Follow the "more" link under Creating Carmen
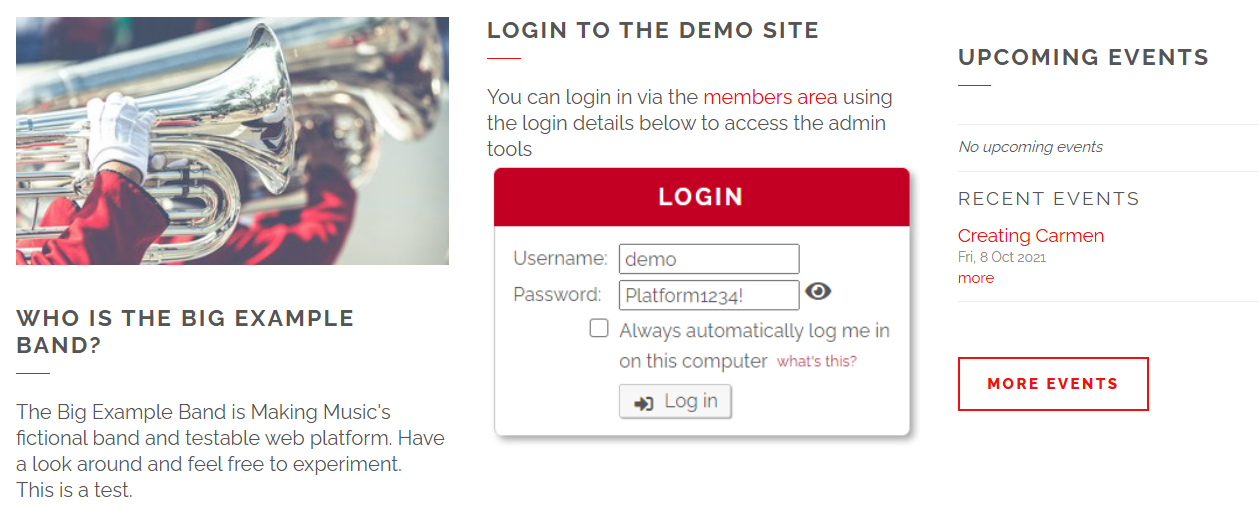1259x517 pixels. click(975, 278)
